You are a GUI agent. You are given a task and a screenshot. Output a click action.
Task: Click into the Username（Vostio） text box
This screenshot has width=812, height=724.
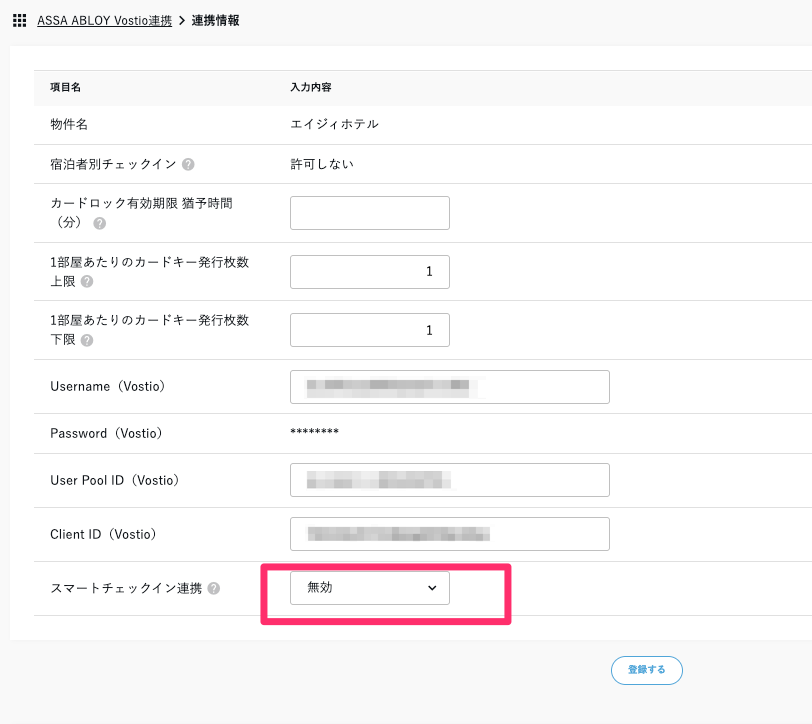coord(449,387)
